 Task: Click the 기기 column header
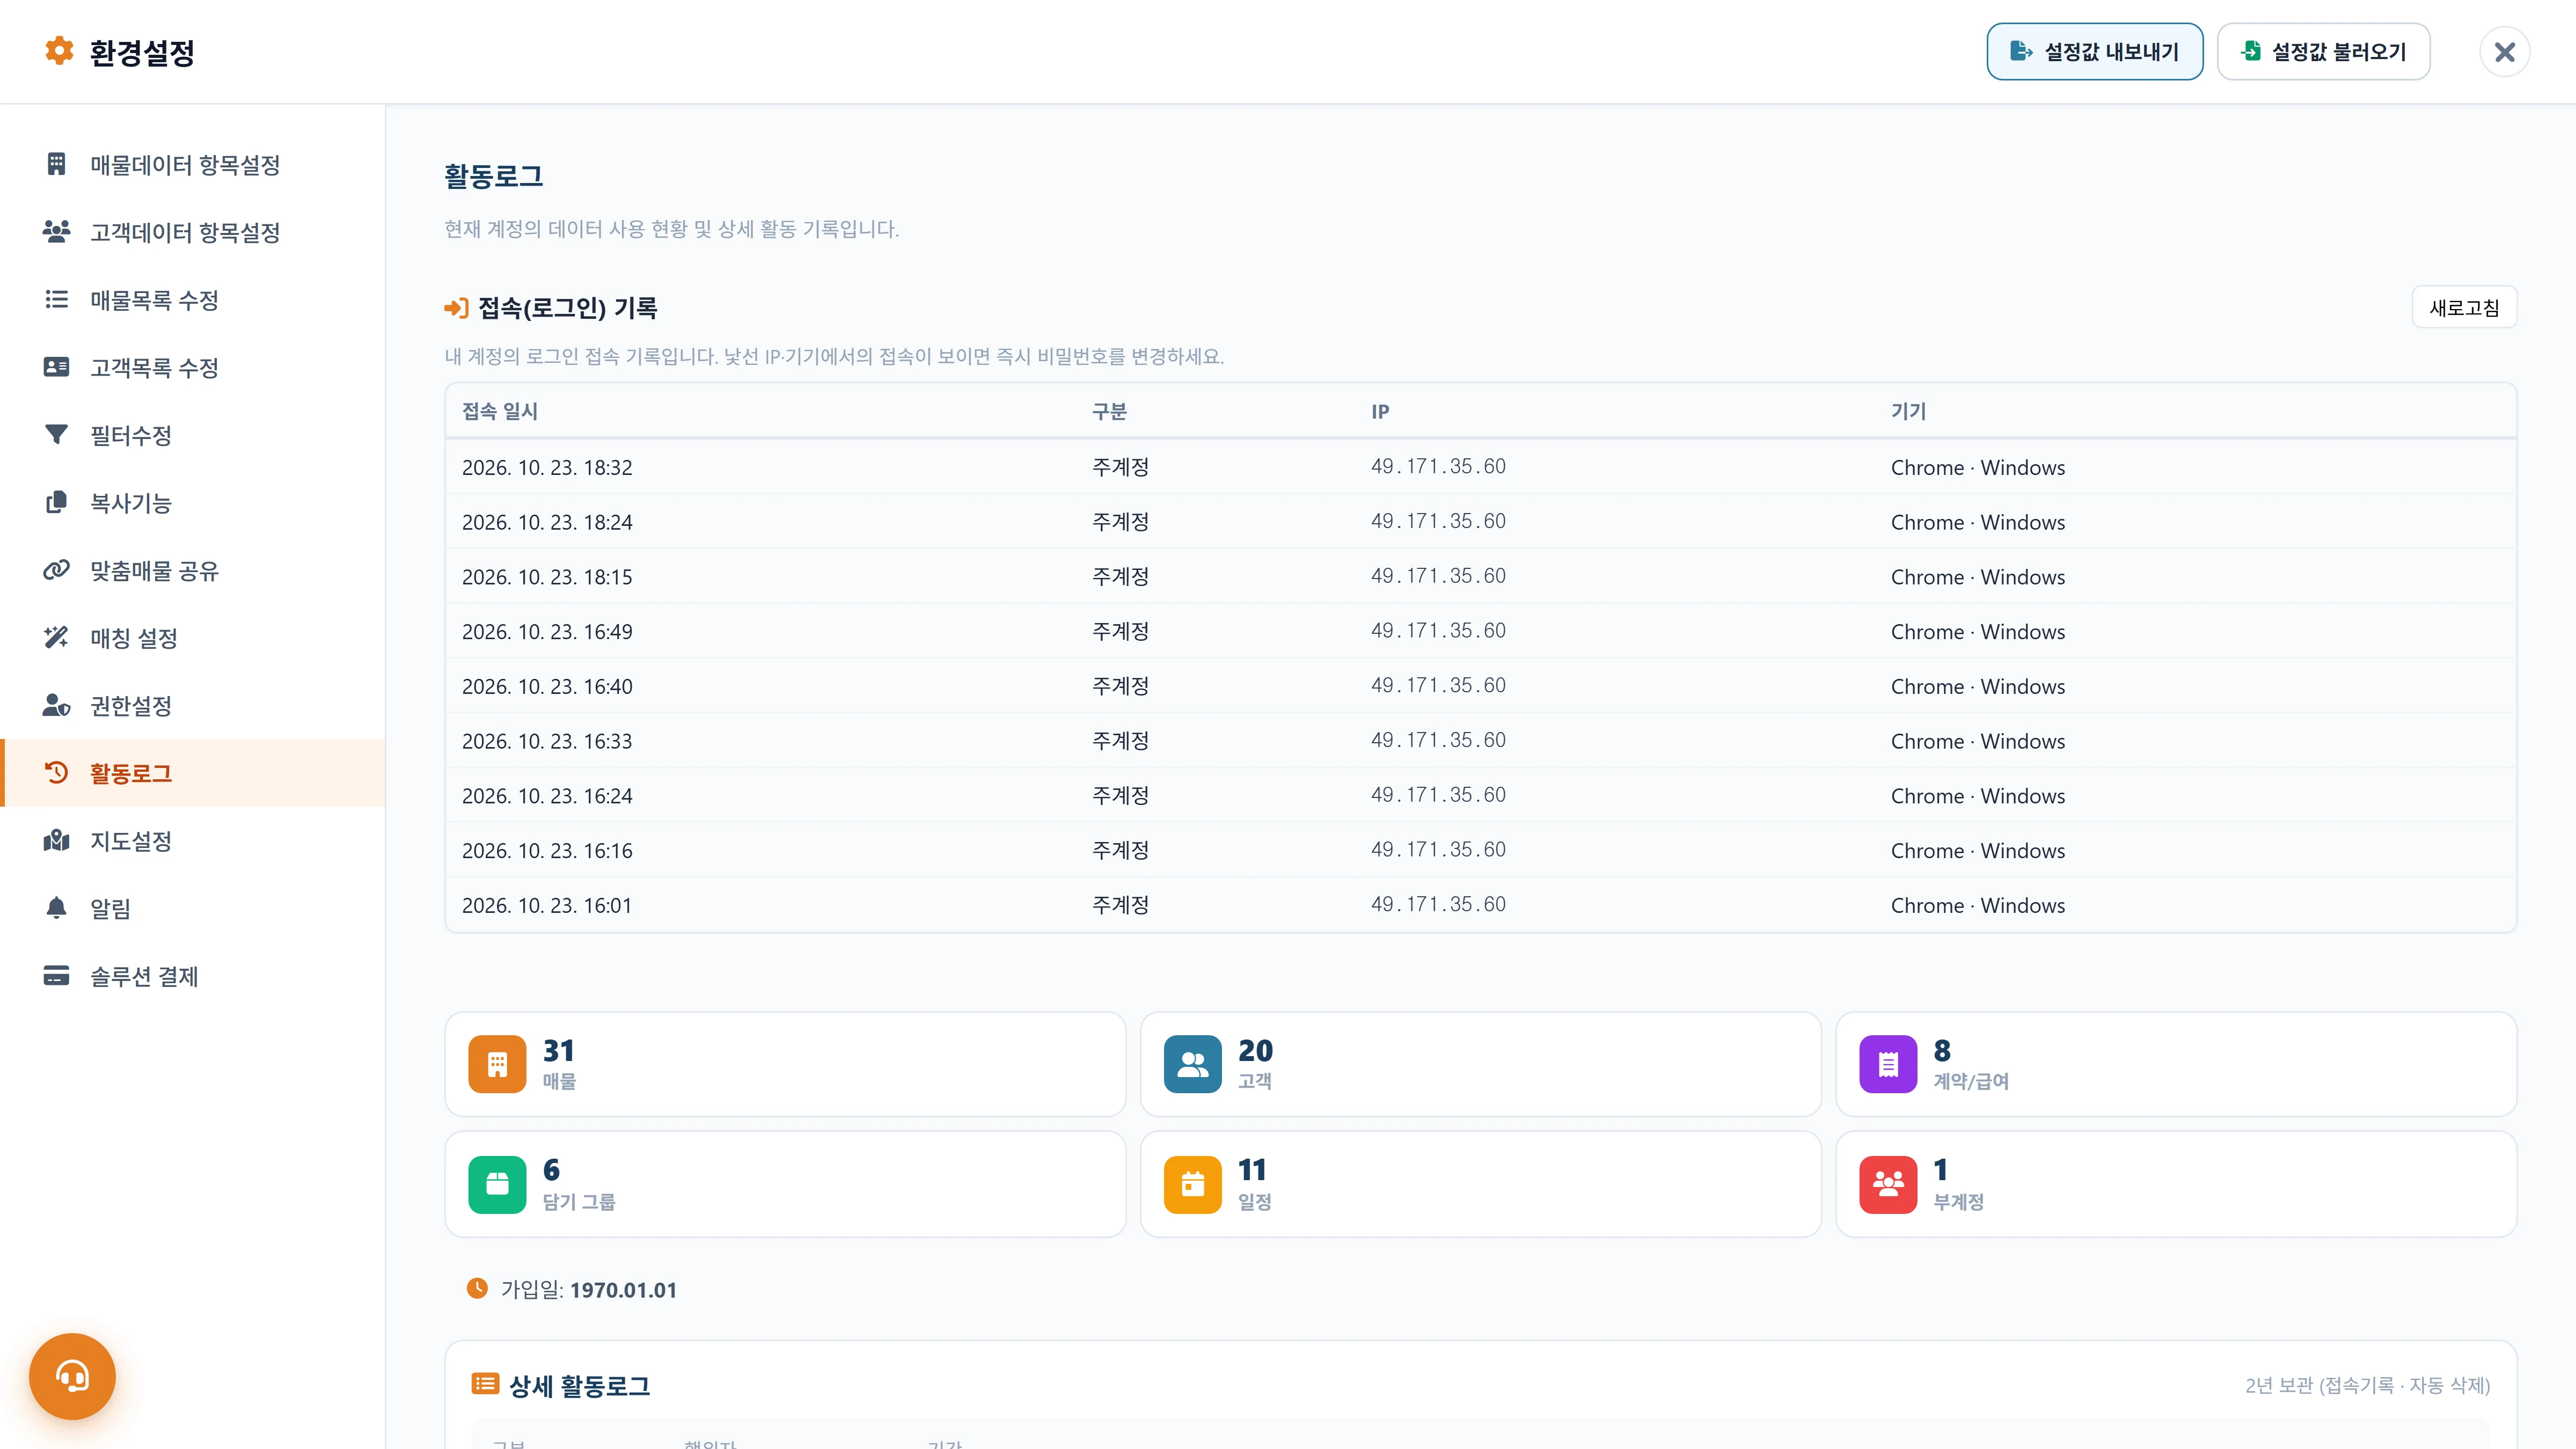point(1908,411)
